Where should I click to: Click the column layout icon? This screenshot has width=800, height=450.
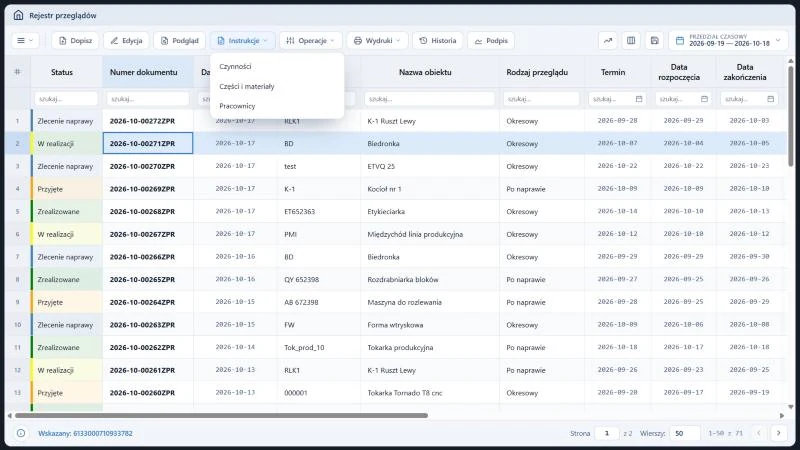631,40
